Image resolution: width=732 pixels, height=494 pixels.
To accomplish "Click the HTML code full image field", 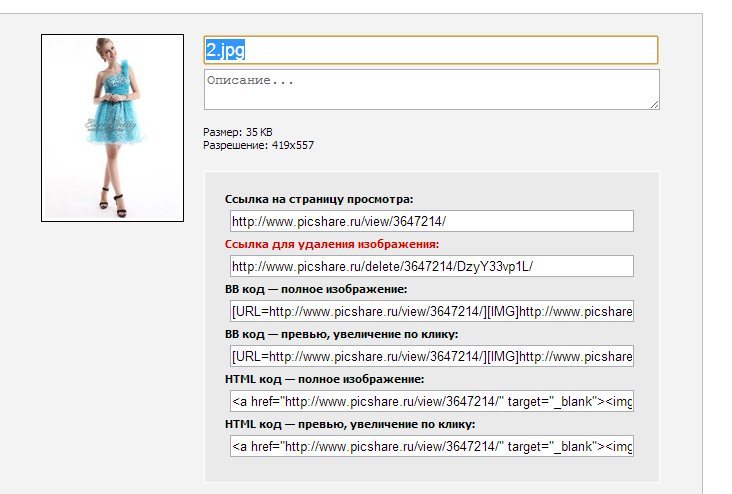I will pyautogui.click(x=431, y=401).
